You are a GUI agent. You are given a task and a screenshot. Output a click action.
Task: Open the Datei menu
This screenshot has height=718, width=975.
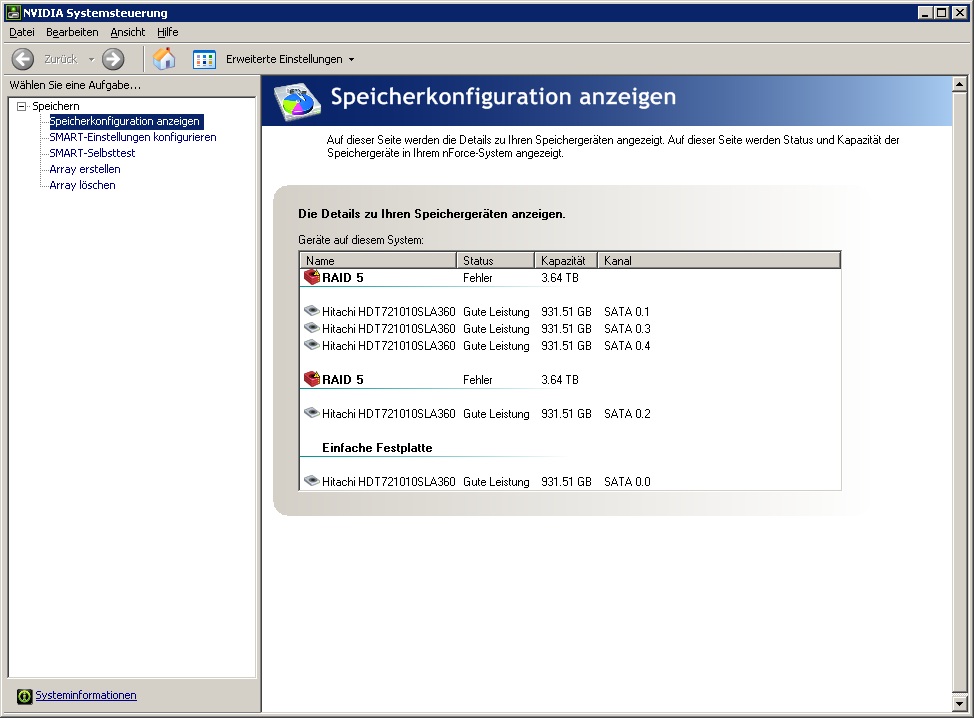point(22,32)
